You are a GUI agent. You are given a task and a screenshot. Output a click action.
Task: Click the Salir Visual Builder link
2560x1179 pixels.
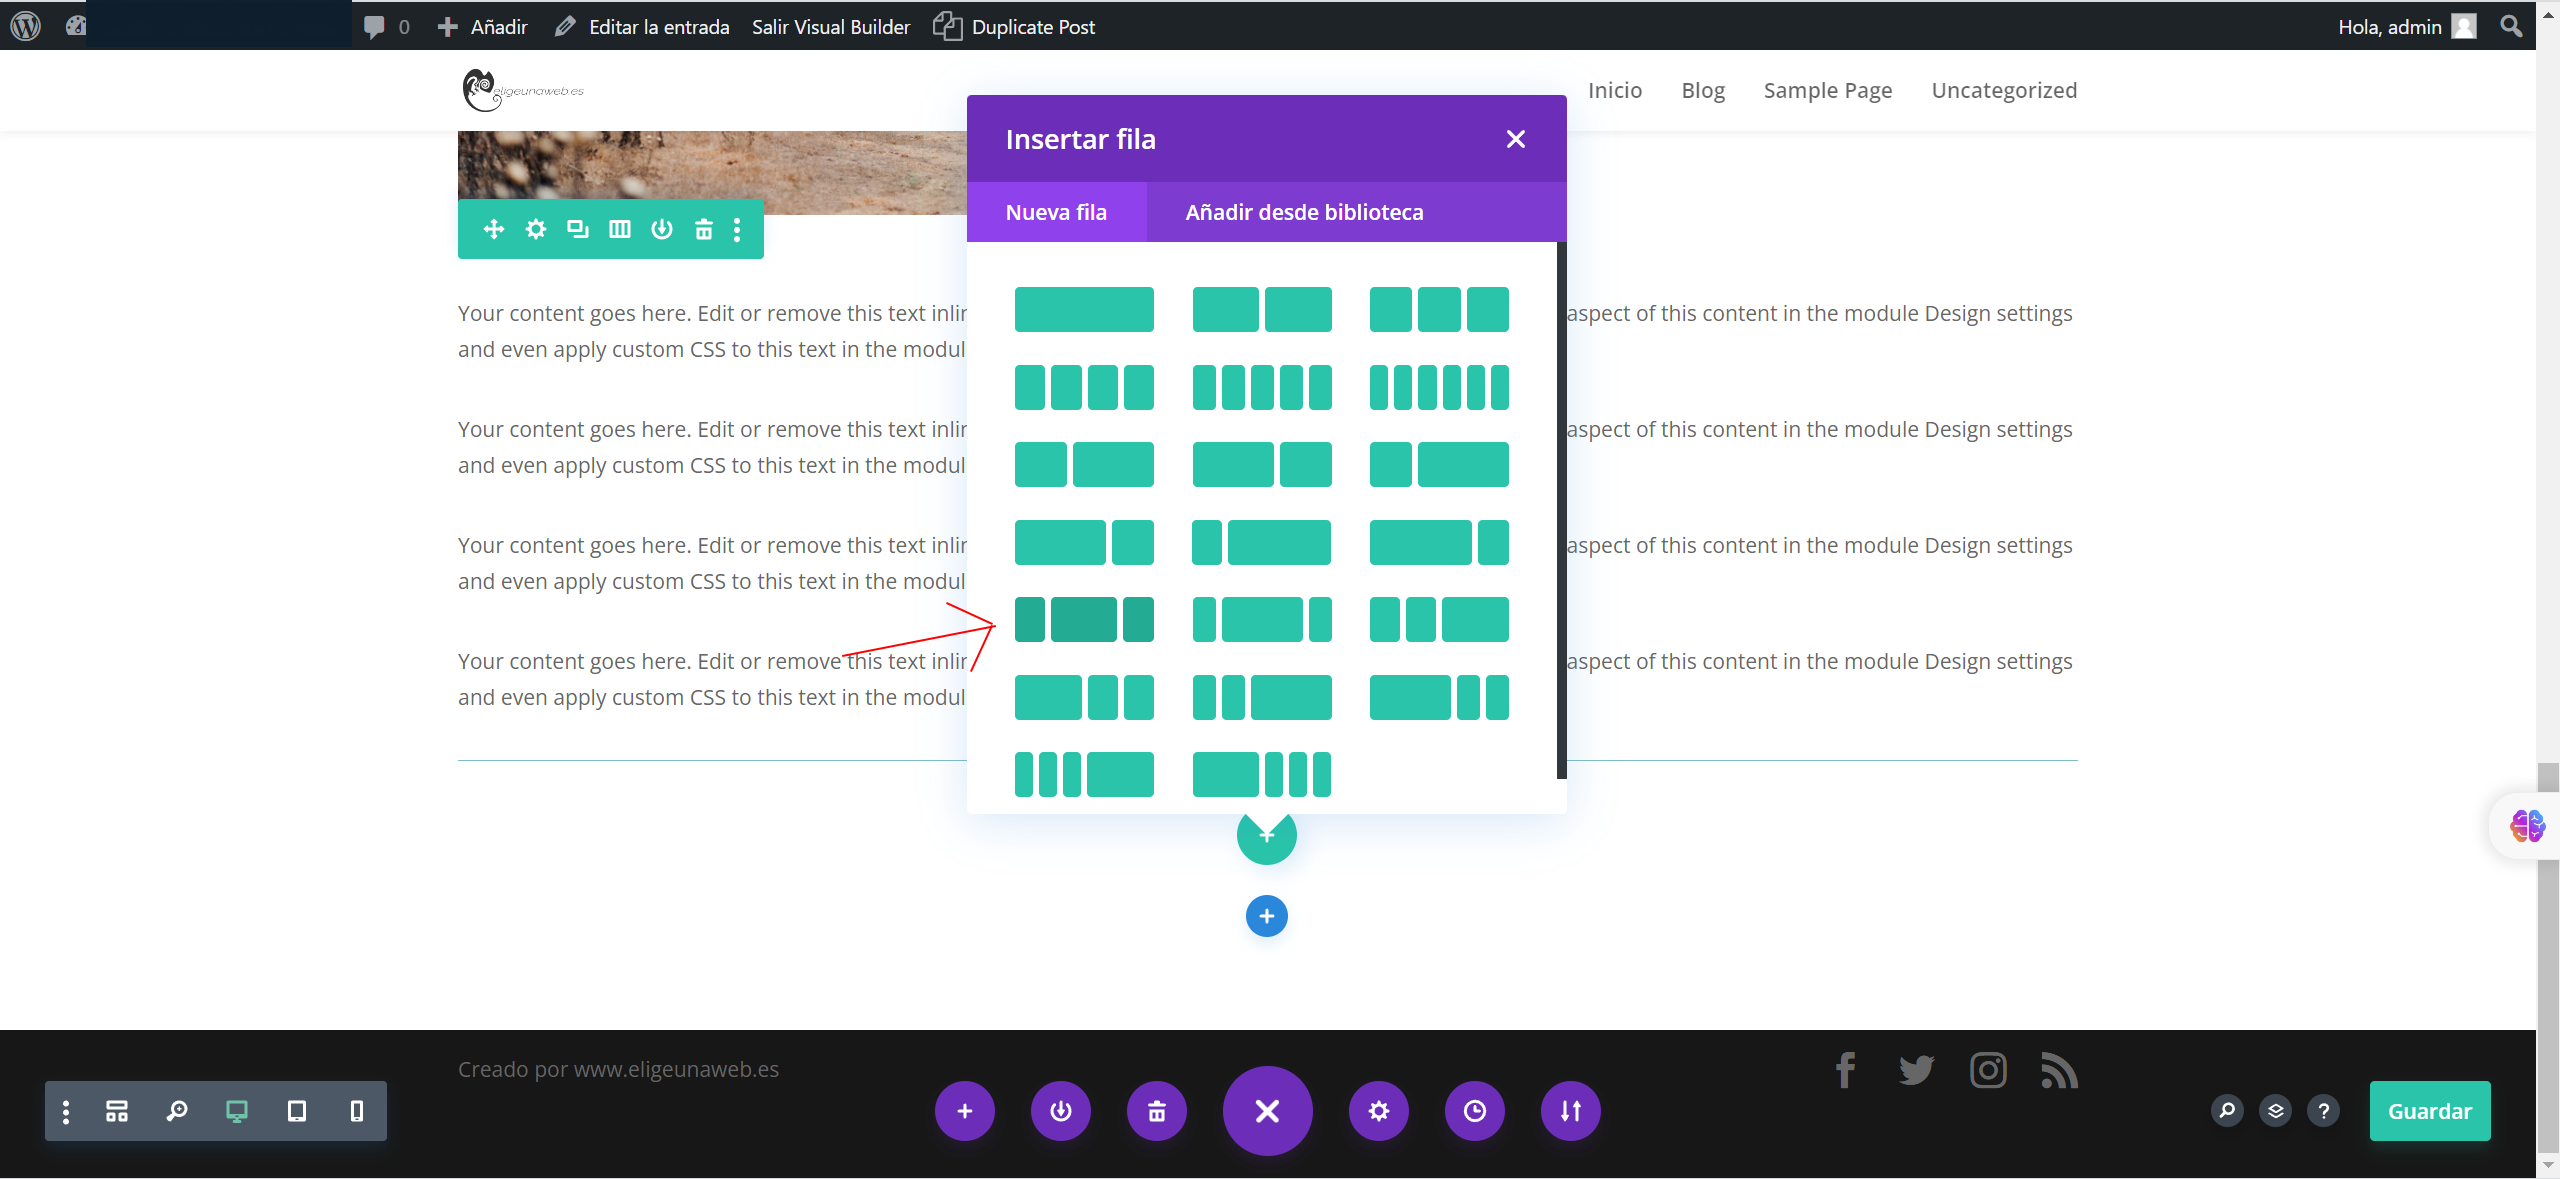[x=831, y=27]
